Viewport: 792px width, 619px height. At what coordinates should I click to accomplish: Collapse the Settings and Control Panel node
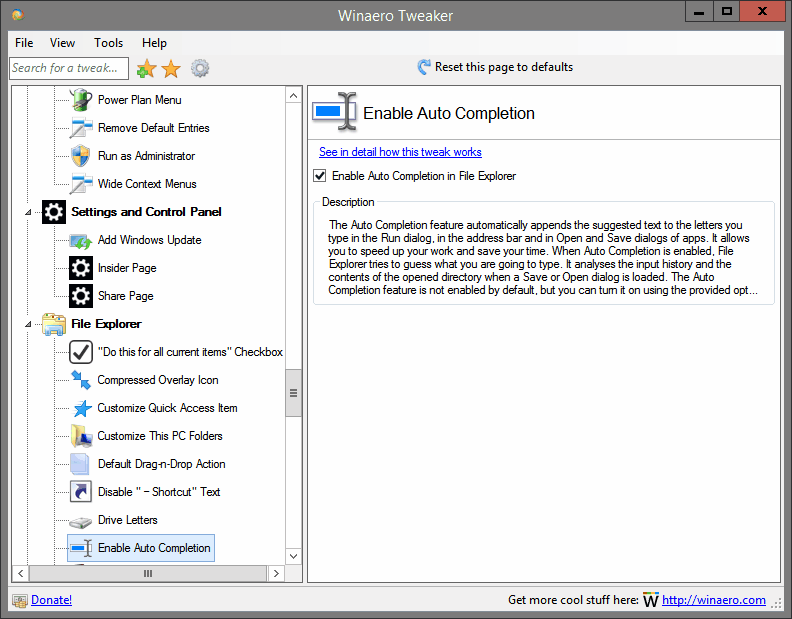click(28, 212)
